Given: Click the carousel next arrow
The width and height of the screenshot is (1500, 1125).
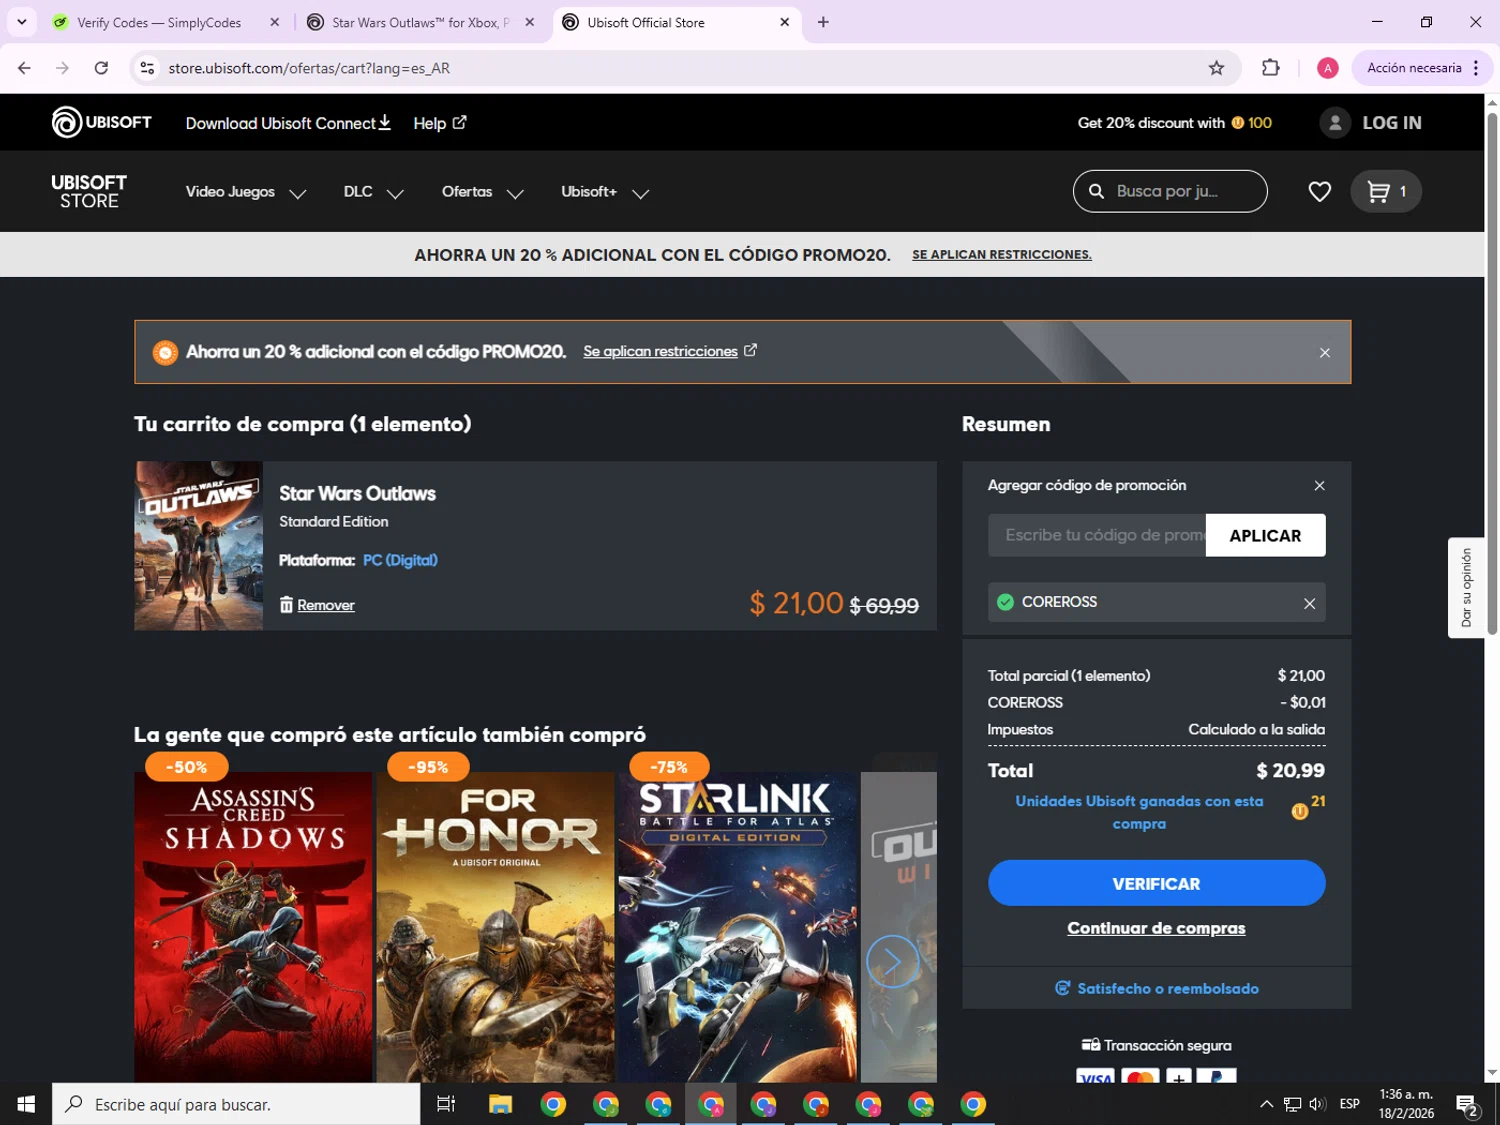Looking at the screenshot, I should [x=892, y=961].
